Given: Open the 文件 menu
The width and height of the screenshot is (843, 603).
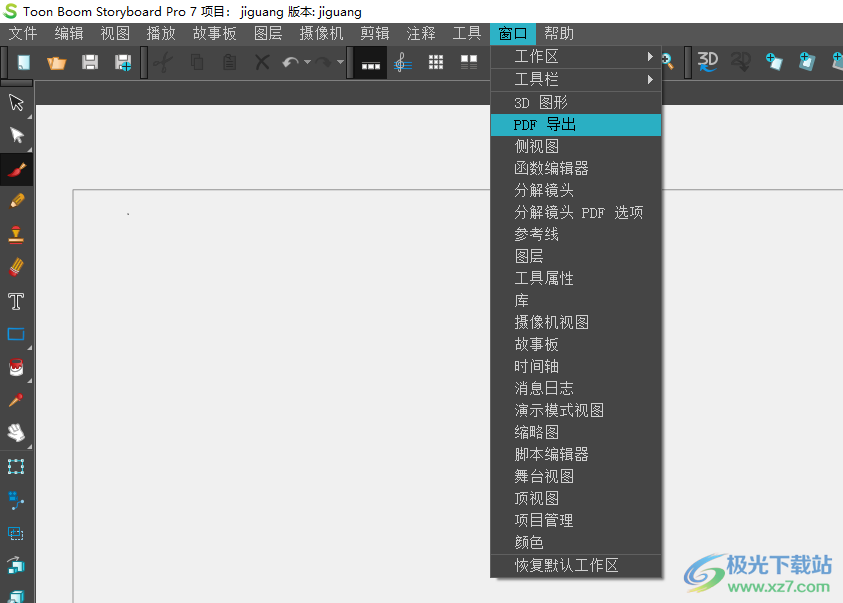Looking at the screenshot, I should click(23, 34).
